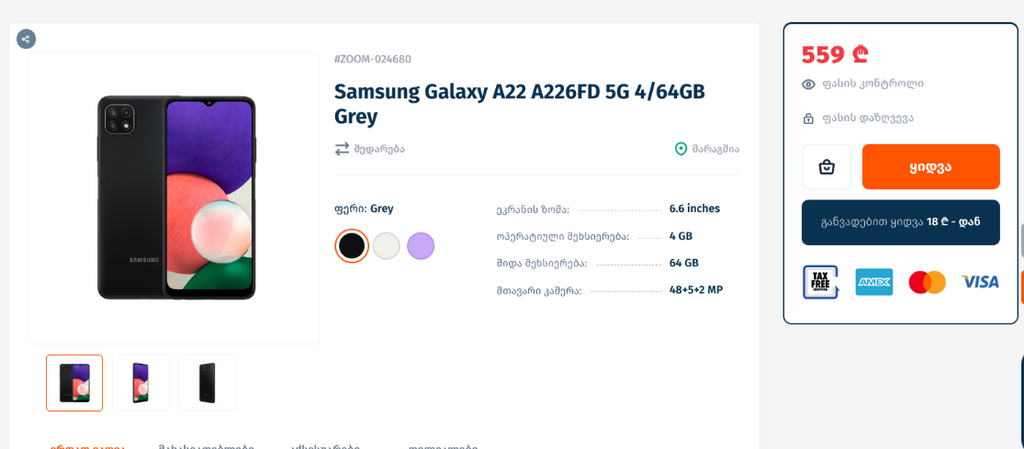Select the white color option

click(x=386, y=245)
